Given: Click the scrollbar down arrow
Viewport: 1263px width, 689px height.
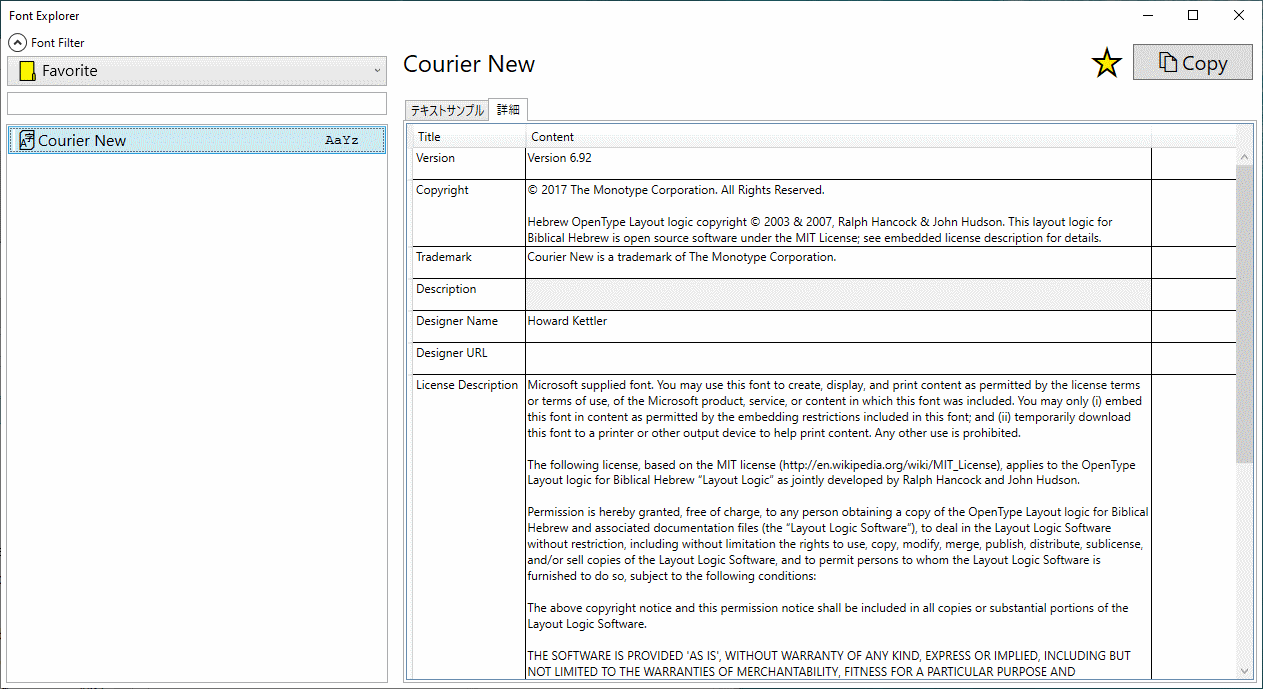Looking at the screenshot, I should pyautogui.click(x=1244, y=671).
